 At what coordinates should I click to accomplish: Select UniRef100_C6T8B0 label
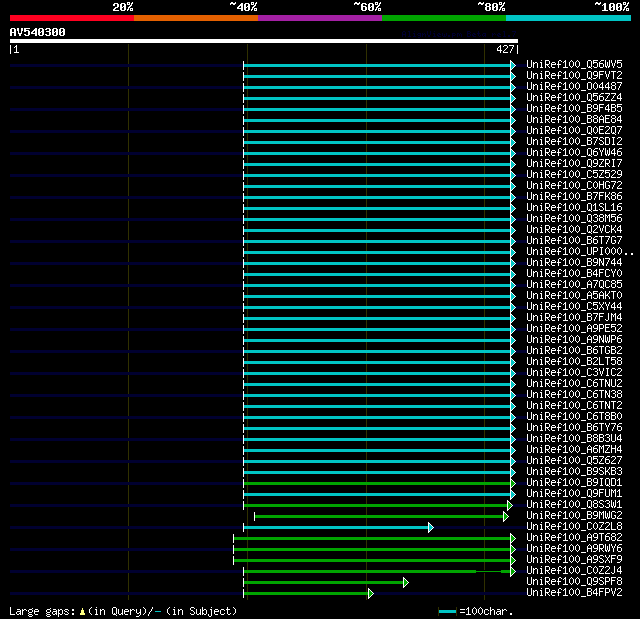coord(574,417)
